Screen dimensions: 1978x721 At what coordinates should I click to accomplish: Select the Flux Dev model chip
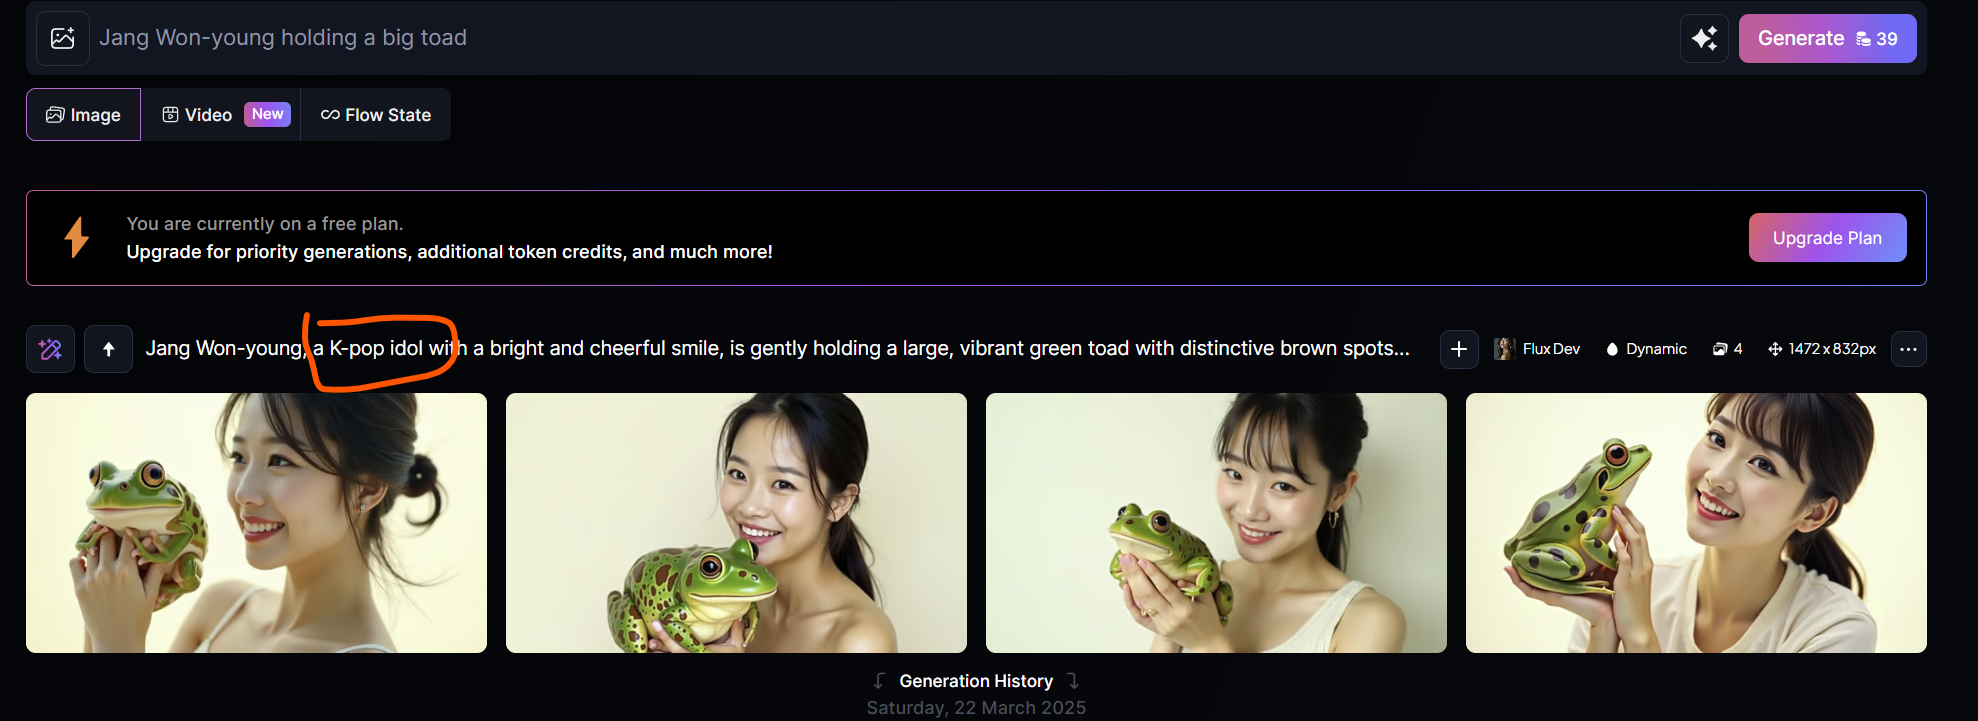[1537, 349]
